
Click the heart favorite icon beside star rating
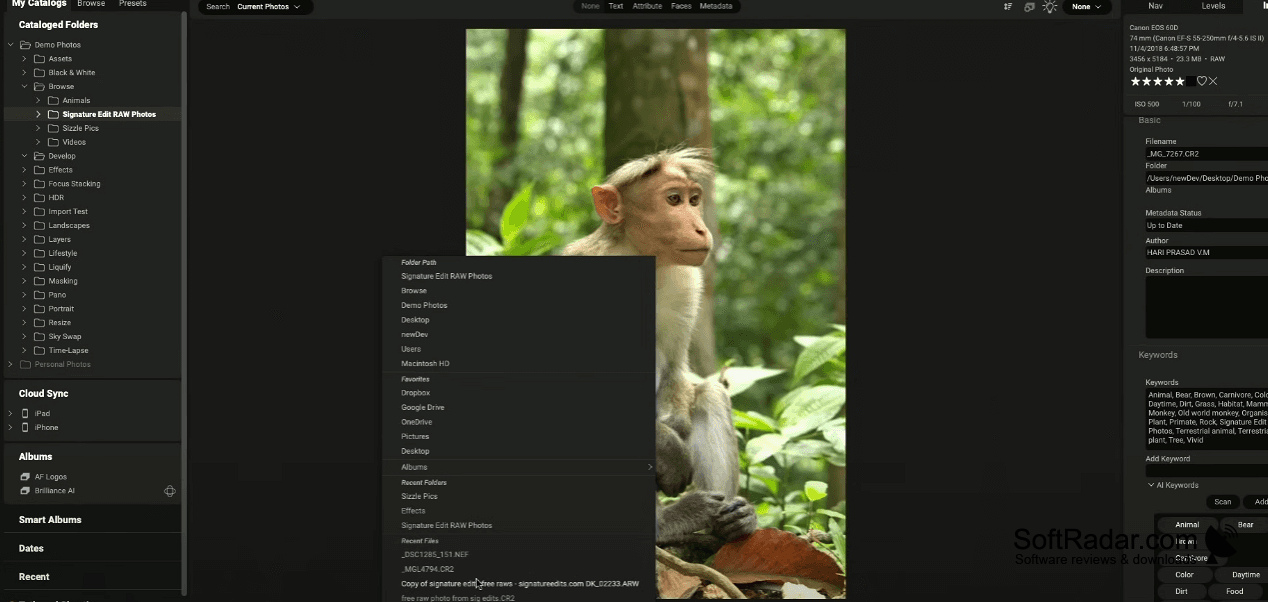pos(1201,81)
